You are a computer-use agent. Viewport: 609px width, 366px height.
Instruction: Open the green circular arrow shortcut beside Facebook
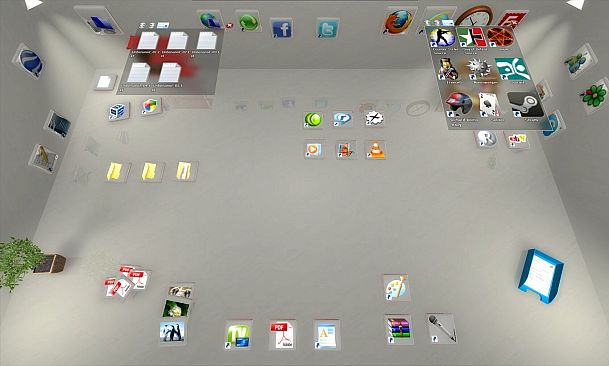[249, 21]
